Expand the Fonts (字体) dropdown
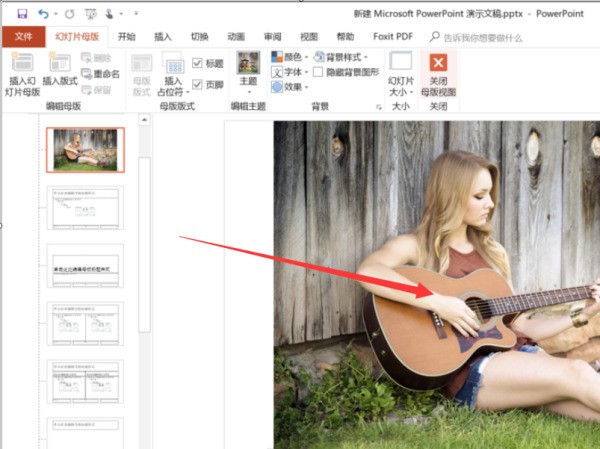The height and width of the screenshot is (449, 600). 289,72
